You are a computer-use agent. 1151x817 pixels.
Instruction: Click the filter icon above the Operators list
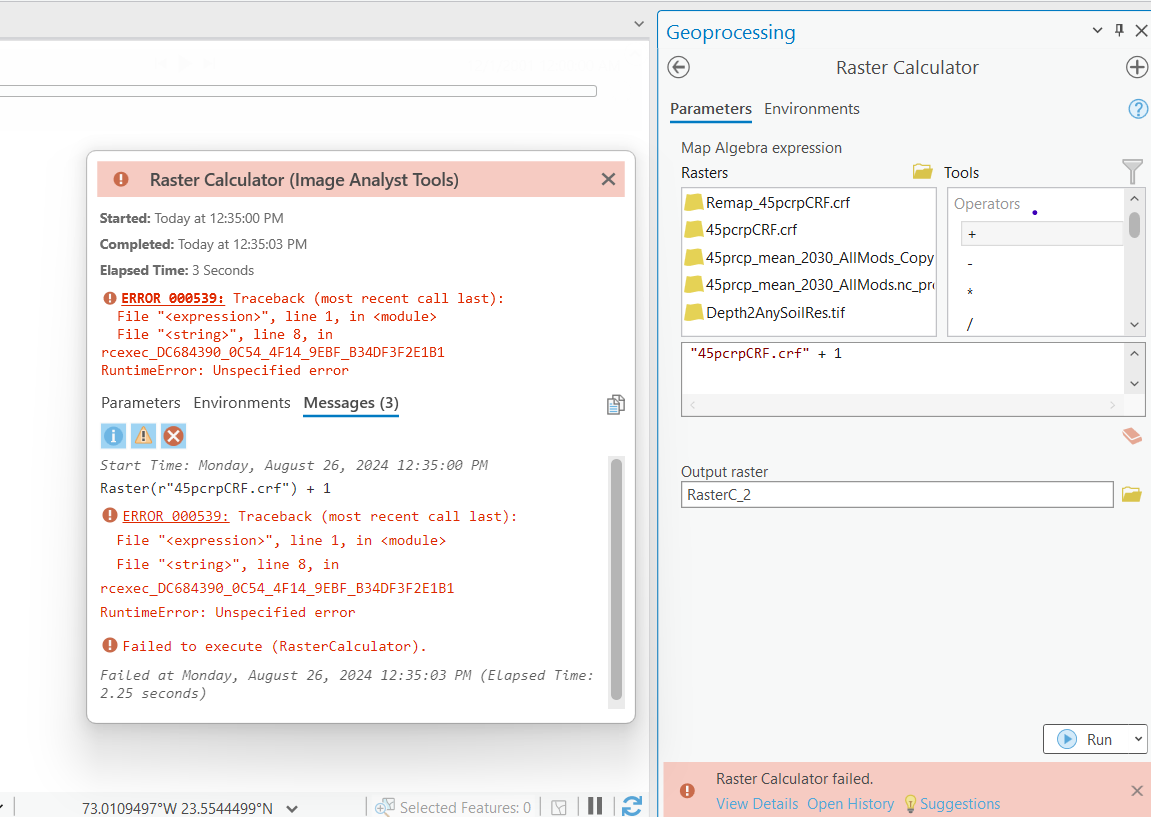(x=1132, y=171)
